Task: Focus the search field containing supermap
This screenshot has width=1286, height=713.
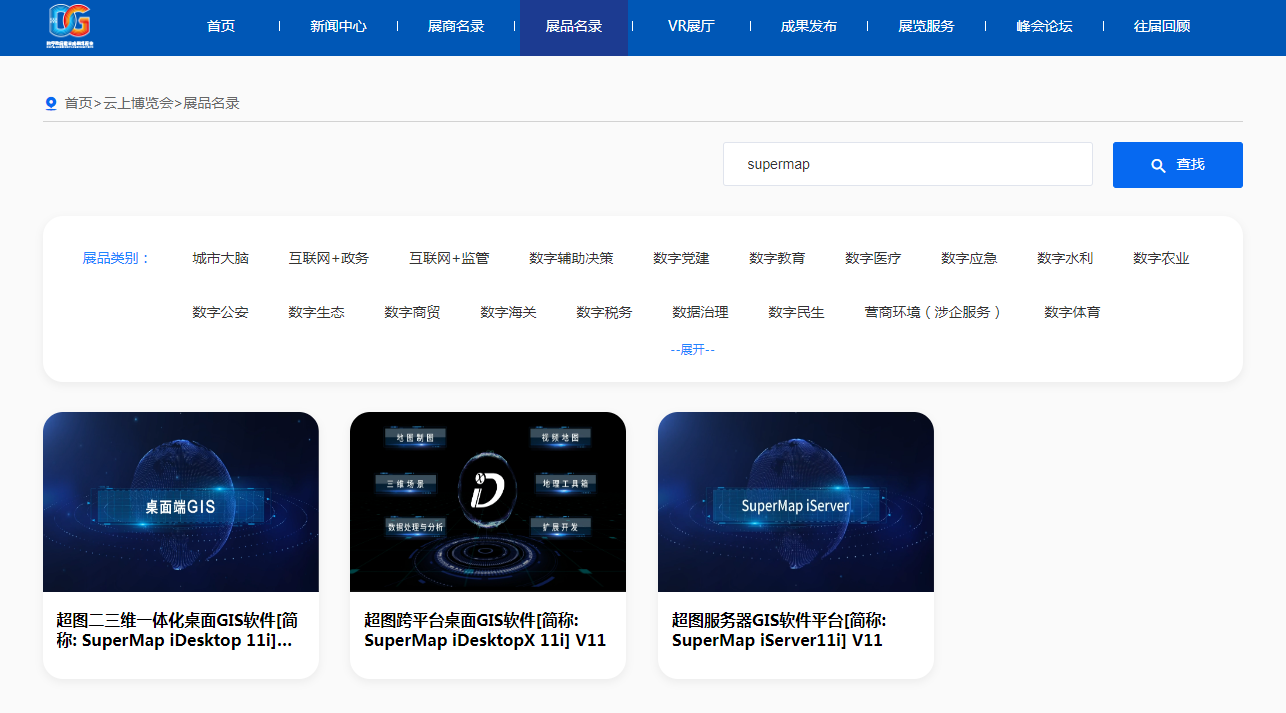Action: tap(908, 164)
